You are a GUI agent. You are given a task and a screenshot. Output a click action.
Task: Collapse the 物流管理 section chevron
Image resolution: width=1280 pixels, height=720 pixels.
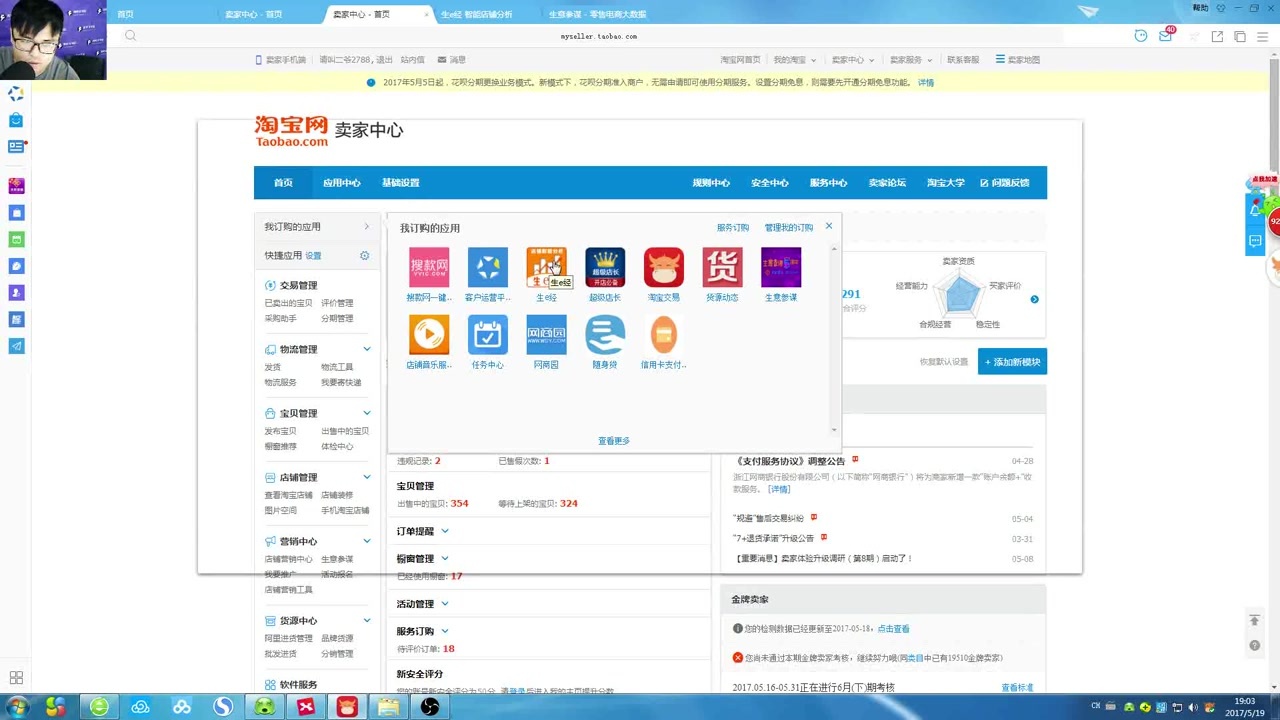(x=367, y=349)
